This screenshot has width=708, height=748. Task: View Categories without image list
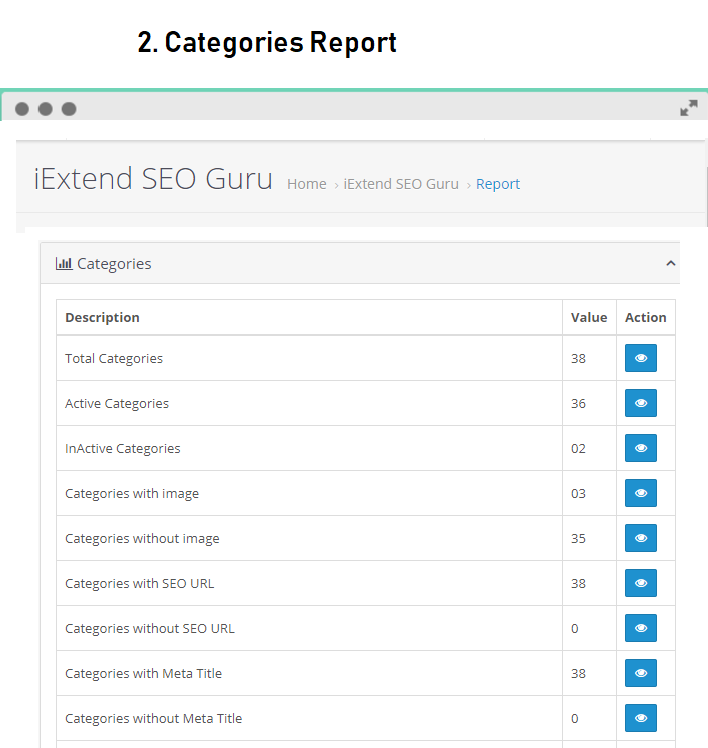coord(640,538)
